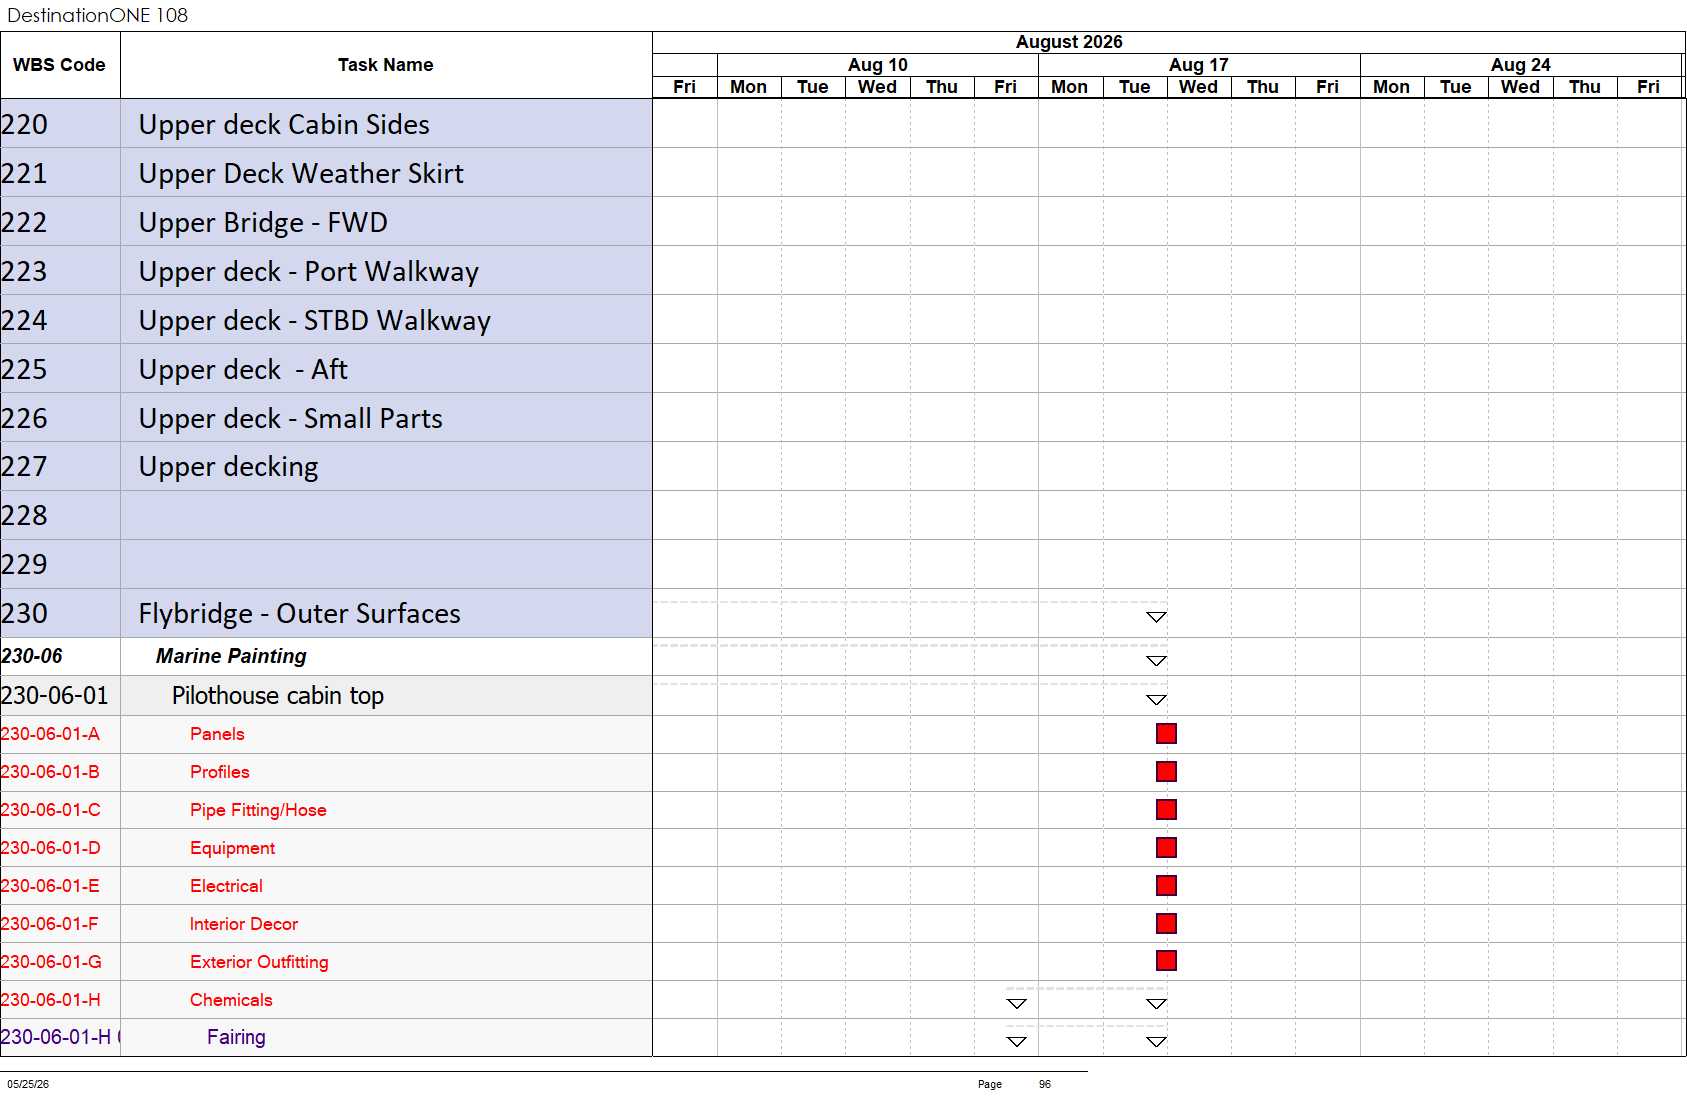Click the page number 96 in footer
This screenshot has width=1687, height=1097.
[x=1045, y=1084]
